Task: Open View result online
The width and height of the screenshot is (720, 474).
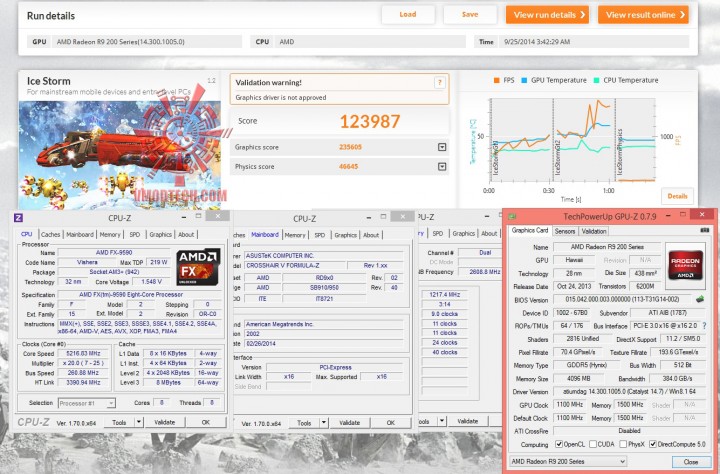Action: click(x=643, y=15)
